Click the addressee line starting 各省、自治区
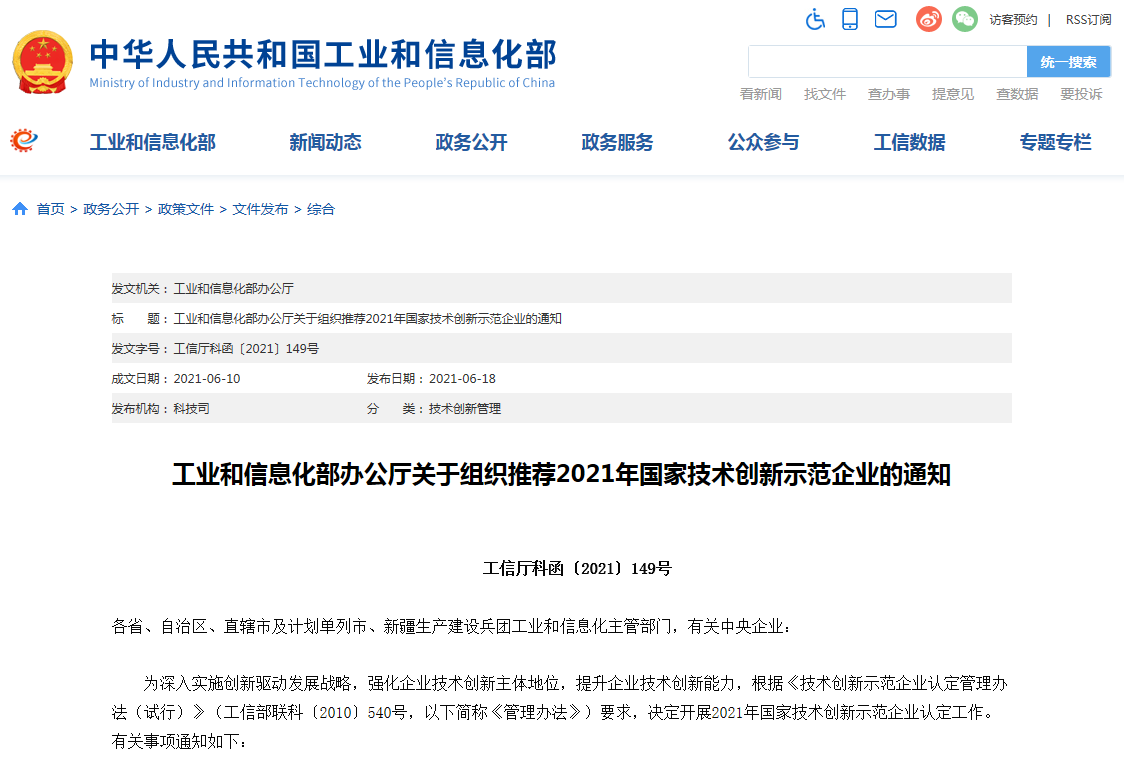The width and height of the screenshot is (1124, 766). point(452,627)
